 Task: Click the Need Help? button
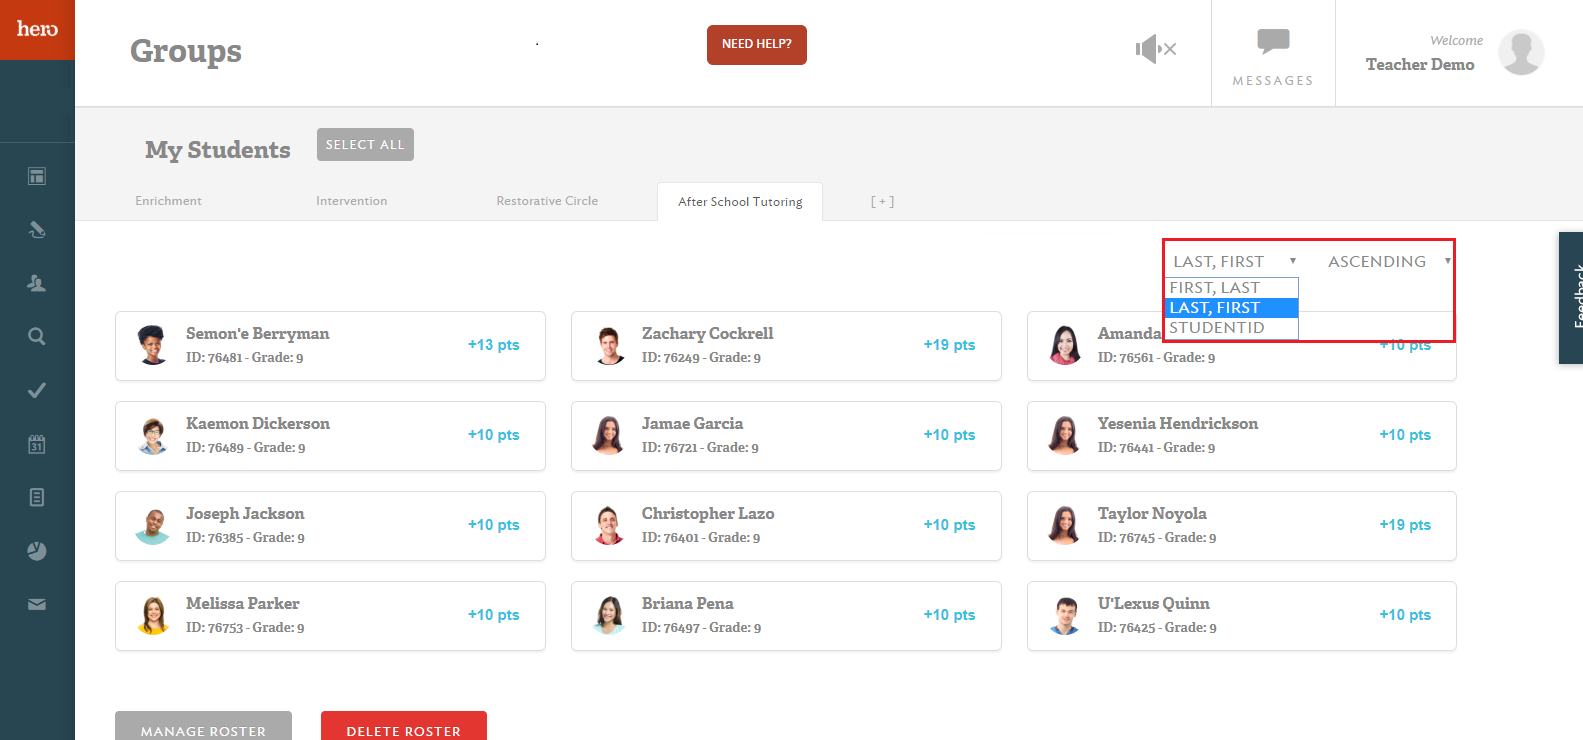click(757, 45)
